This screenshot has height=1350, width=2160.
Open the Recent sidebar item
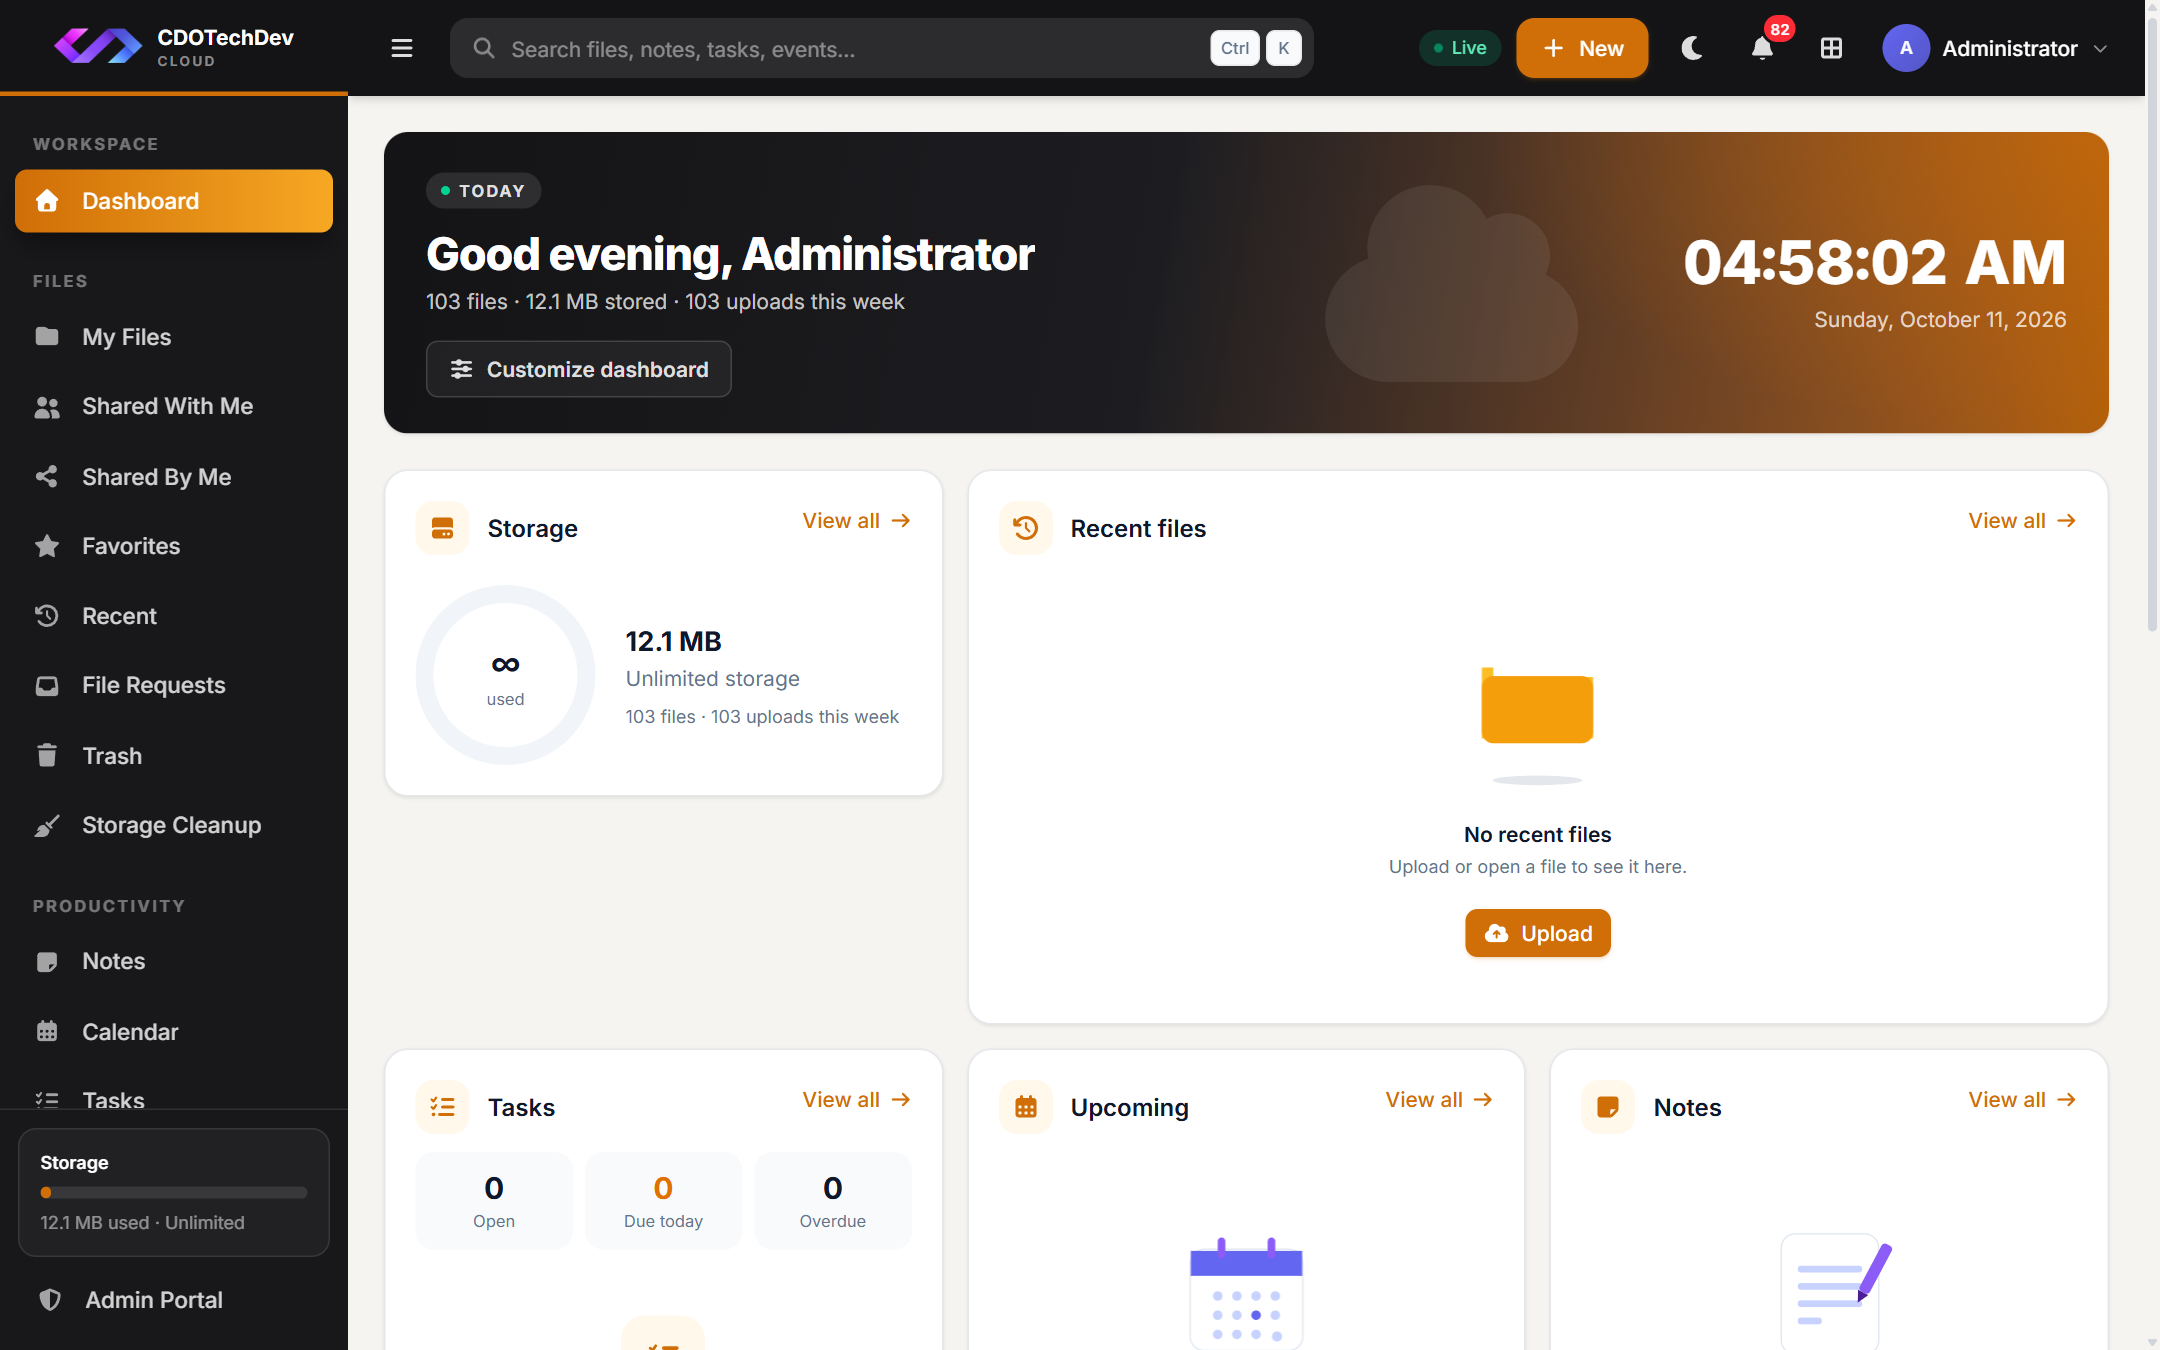tap(174, 616)
